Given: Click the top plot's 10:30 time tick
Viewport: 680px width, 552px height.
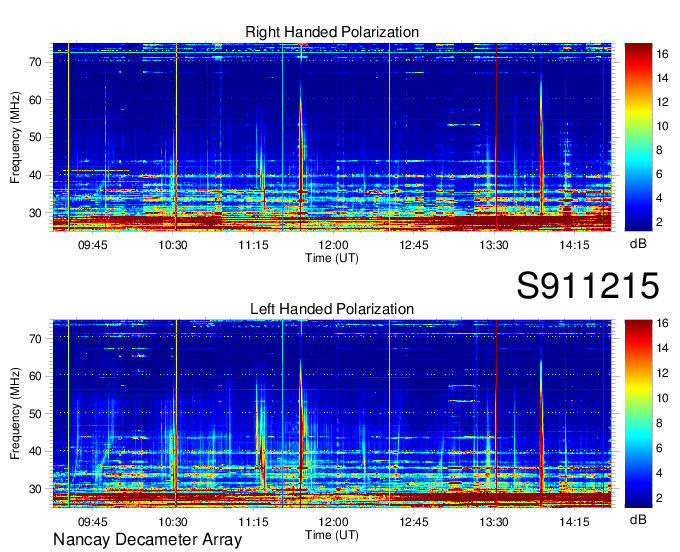Looking at the screenshot, I should tap(173, 245).
